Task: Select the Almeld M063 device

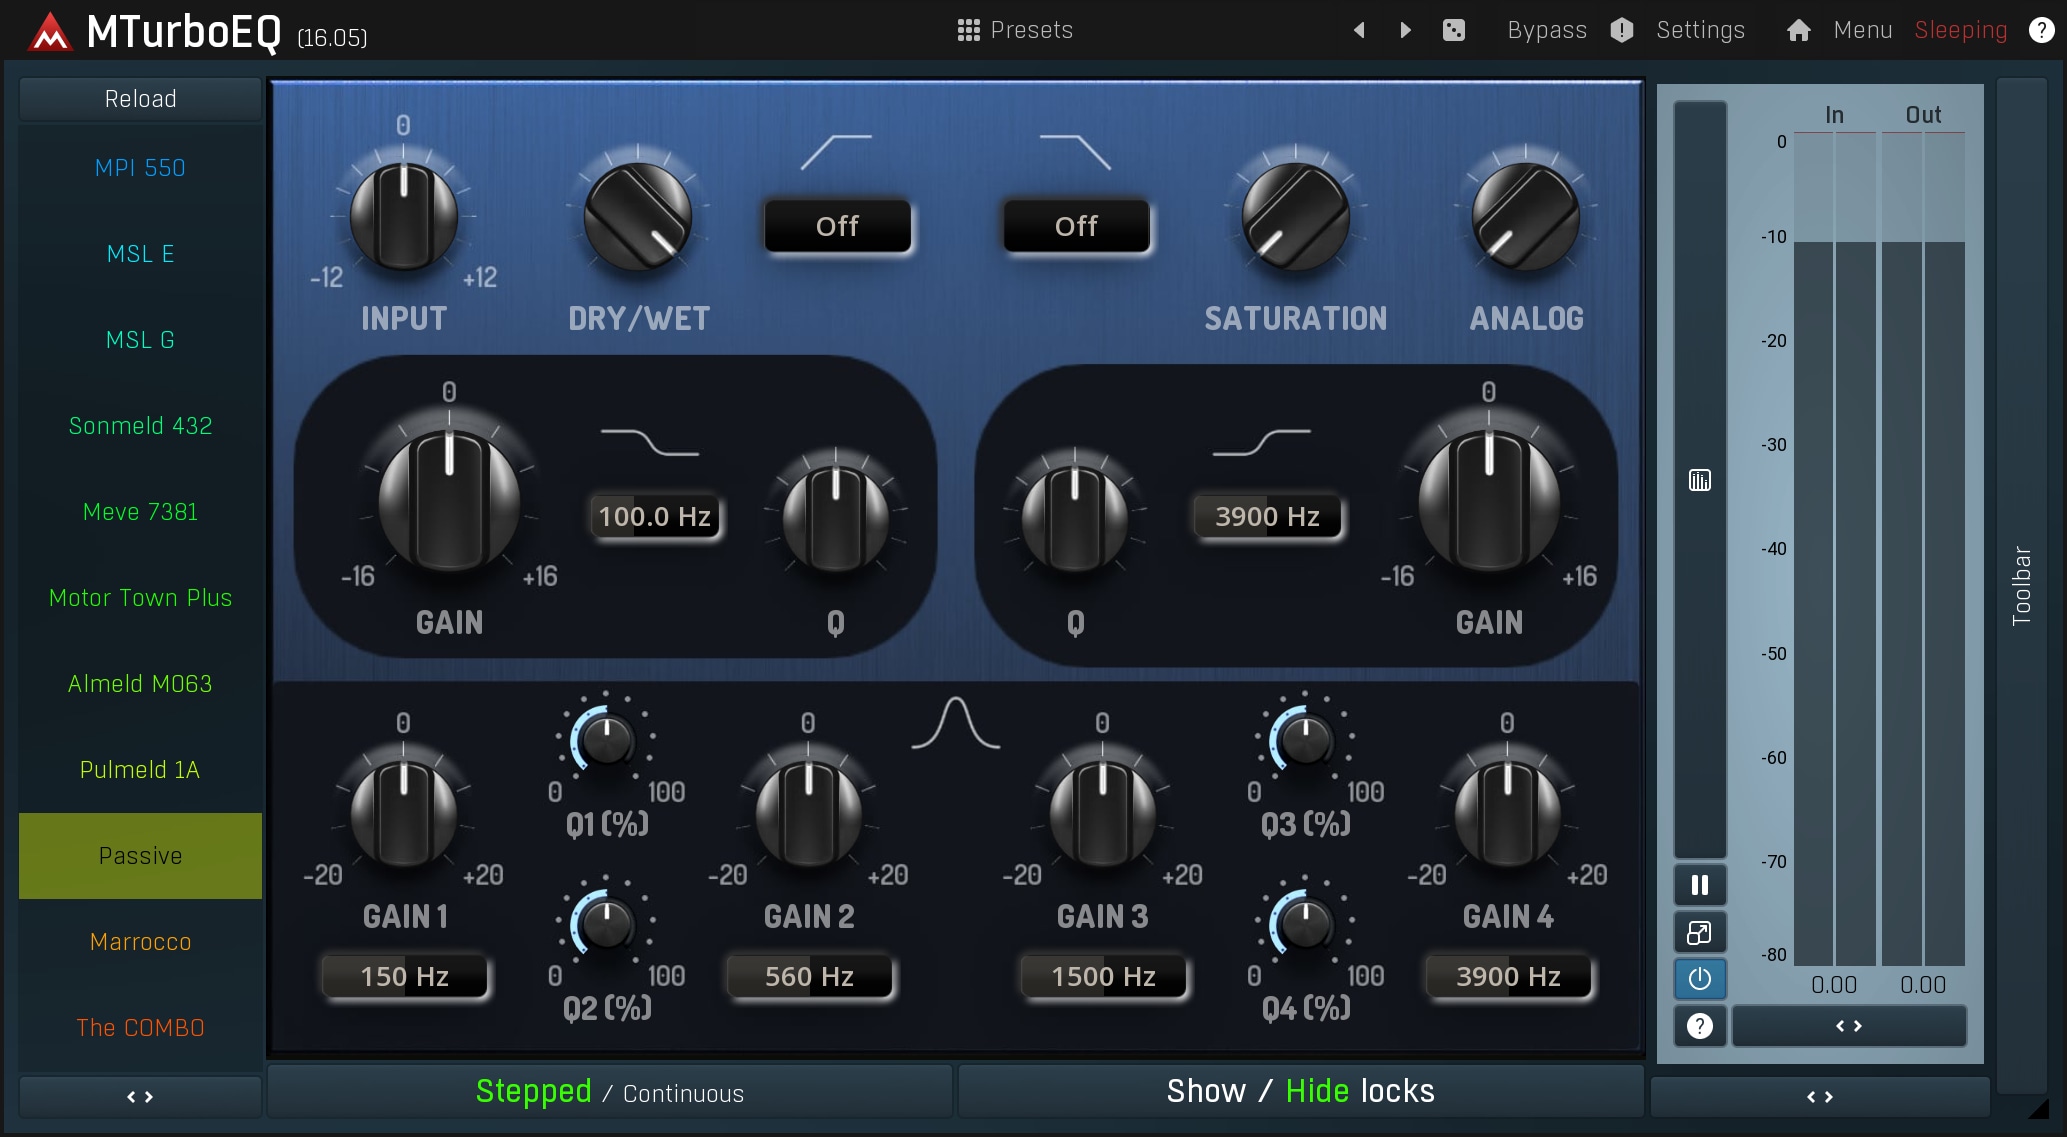Action: [x=140, y=684]
